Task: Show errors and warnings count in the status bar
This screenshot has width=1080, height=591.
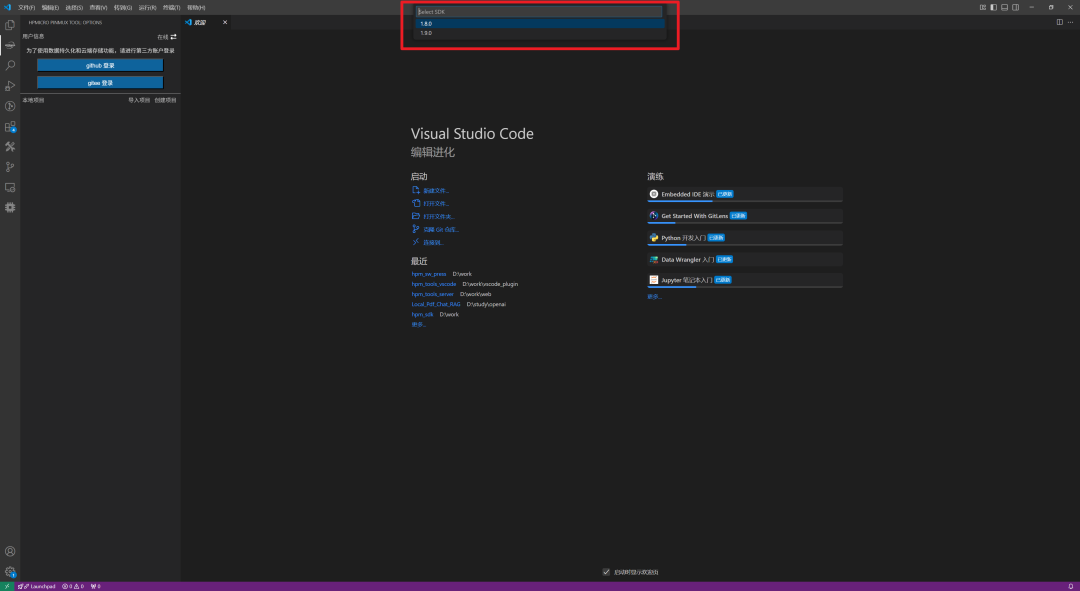Action: coord(72,586)
